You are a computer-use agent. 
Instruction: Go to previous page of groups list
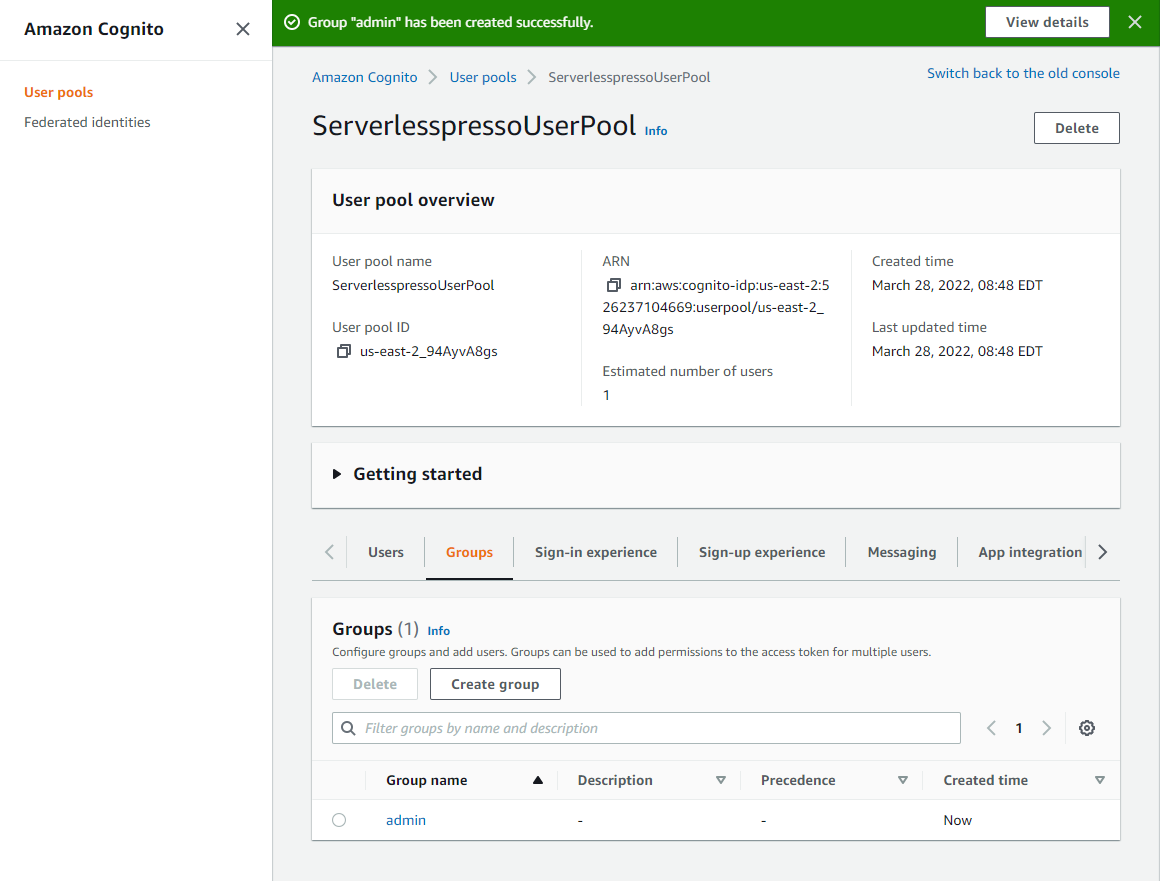(x=991, y=728)
